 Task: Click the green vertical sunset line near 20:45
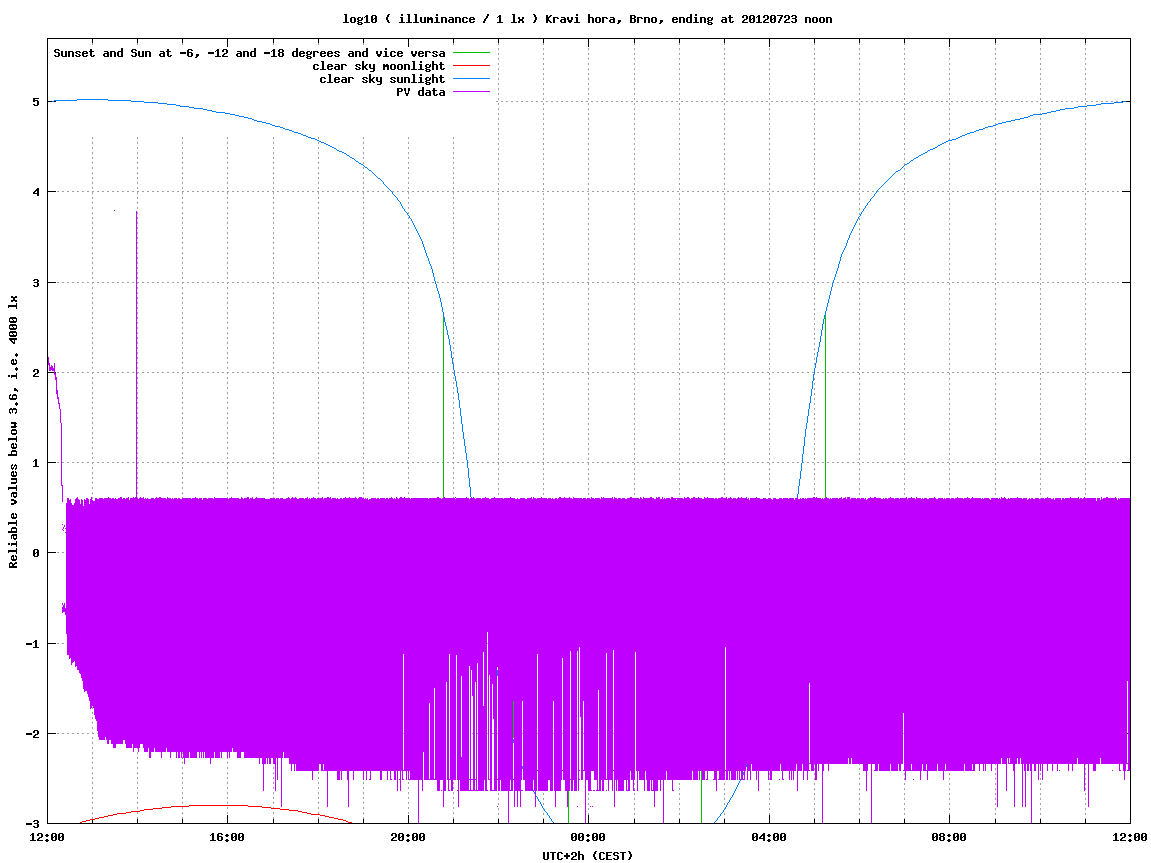443,407
